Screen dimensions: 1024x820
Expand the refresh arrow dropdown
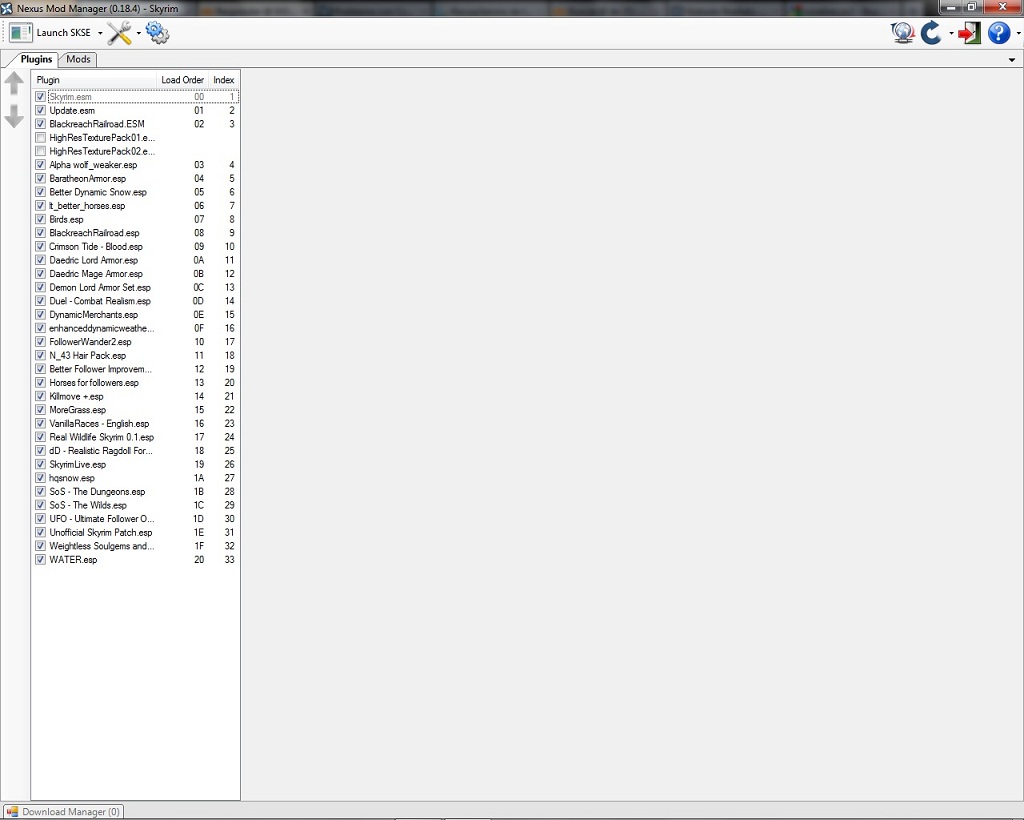[x=951, y=33]
